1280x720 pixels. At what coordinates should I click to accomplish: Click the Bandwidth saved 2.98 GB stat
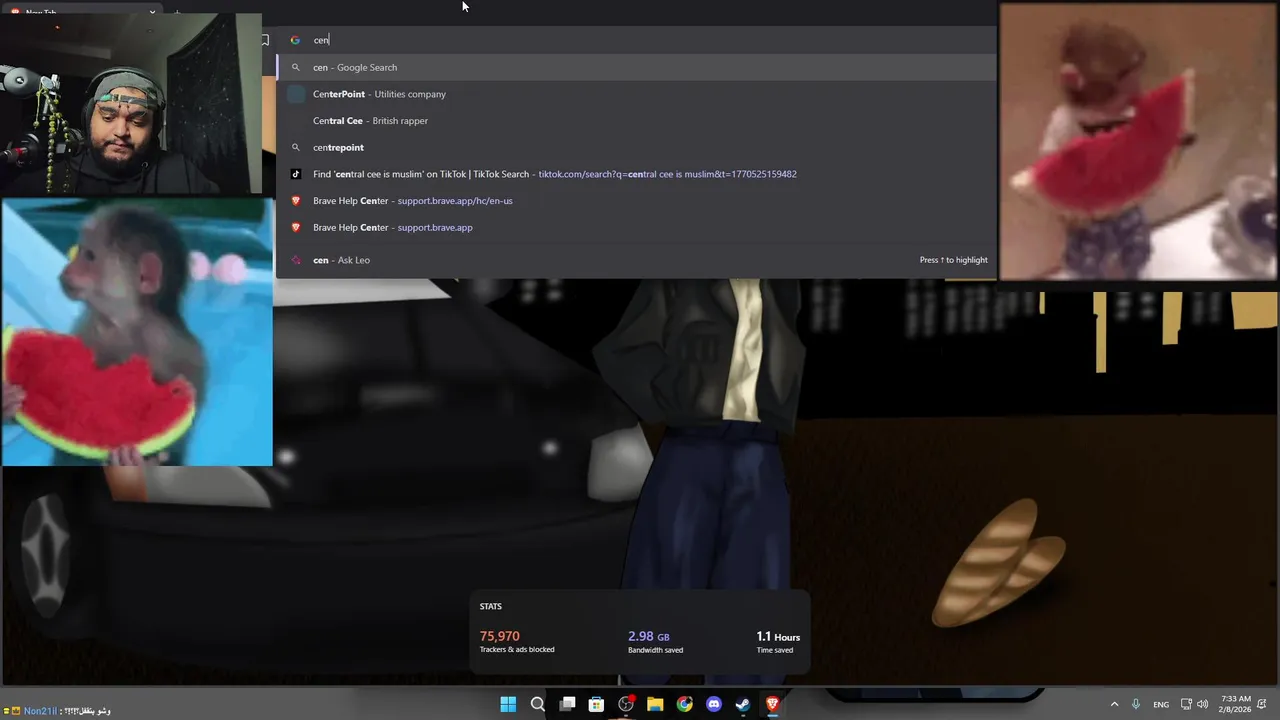click(655, 641)
